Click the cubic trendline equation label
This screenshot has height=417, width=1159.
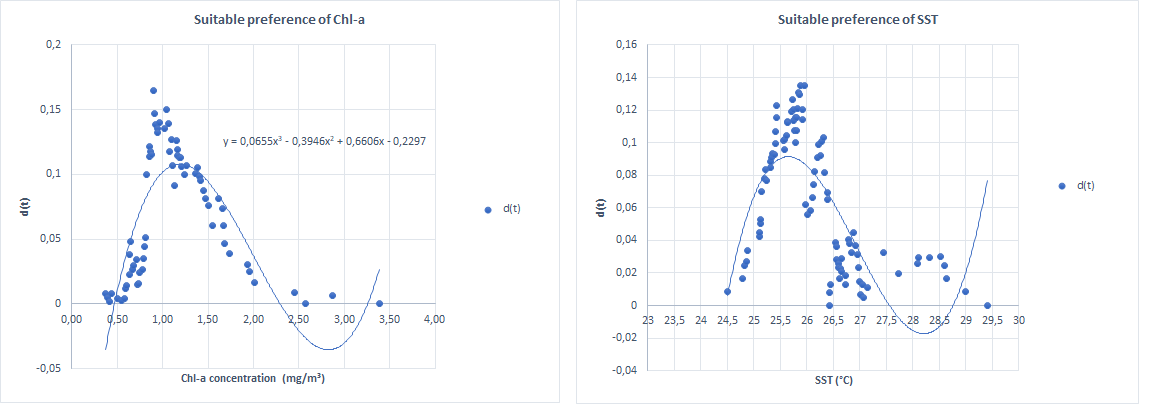(x=324, y=138)
